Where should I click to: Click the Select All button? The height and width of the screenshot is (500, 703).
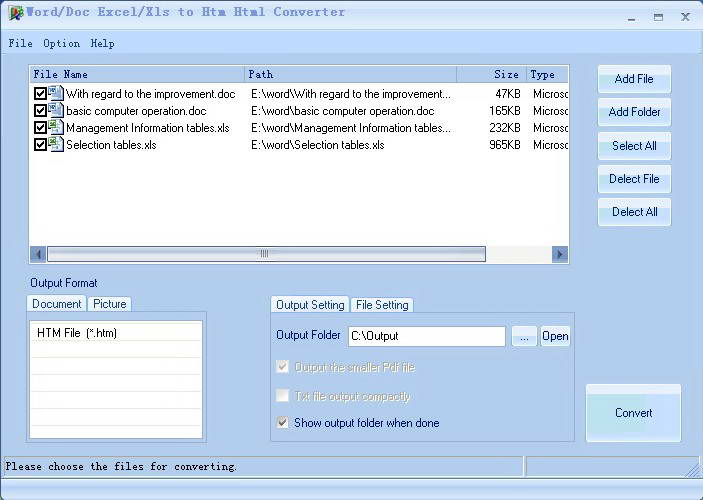click(634, 146)
